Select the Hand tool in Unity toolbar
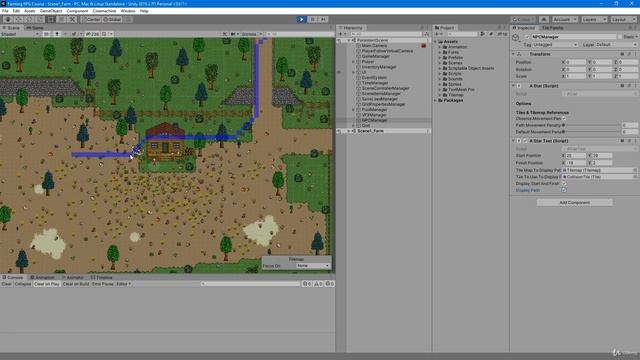Viewport: 640px width, 360px height. pyautogui.click(x=8, y=19)
